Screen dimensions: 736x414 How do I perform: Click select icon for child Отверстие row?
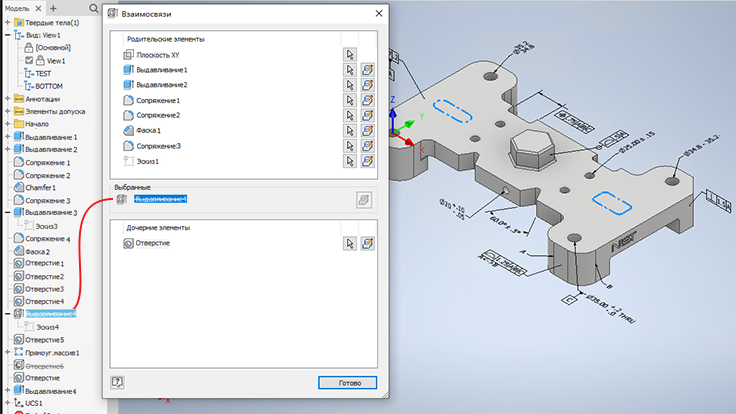point(350,243)
